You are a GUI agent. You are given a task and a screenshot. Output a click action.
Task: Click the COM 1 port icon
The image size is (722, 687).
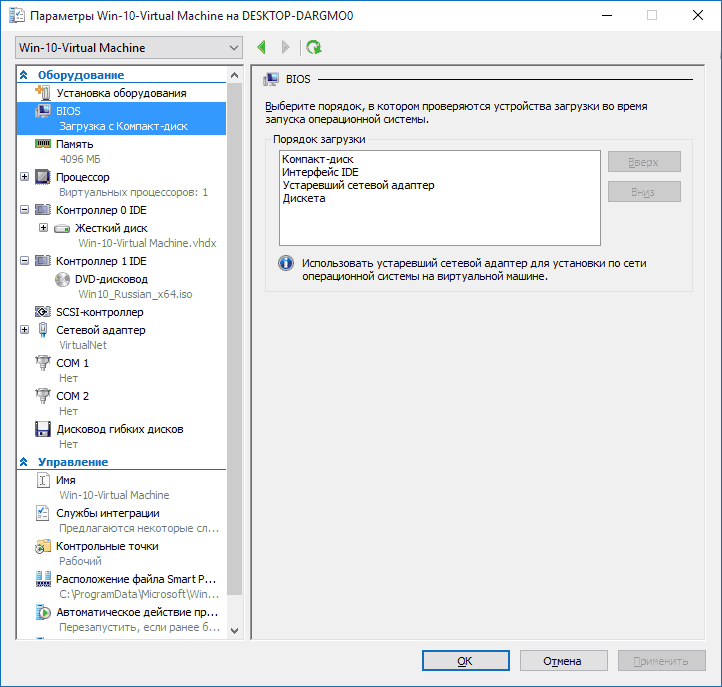[x=43, y=363]
